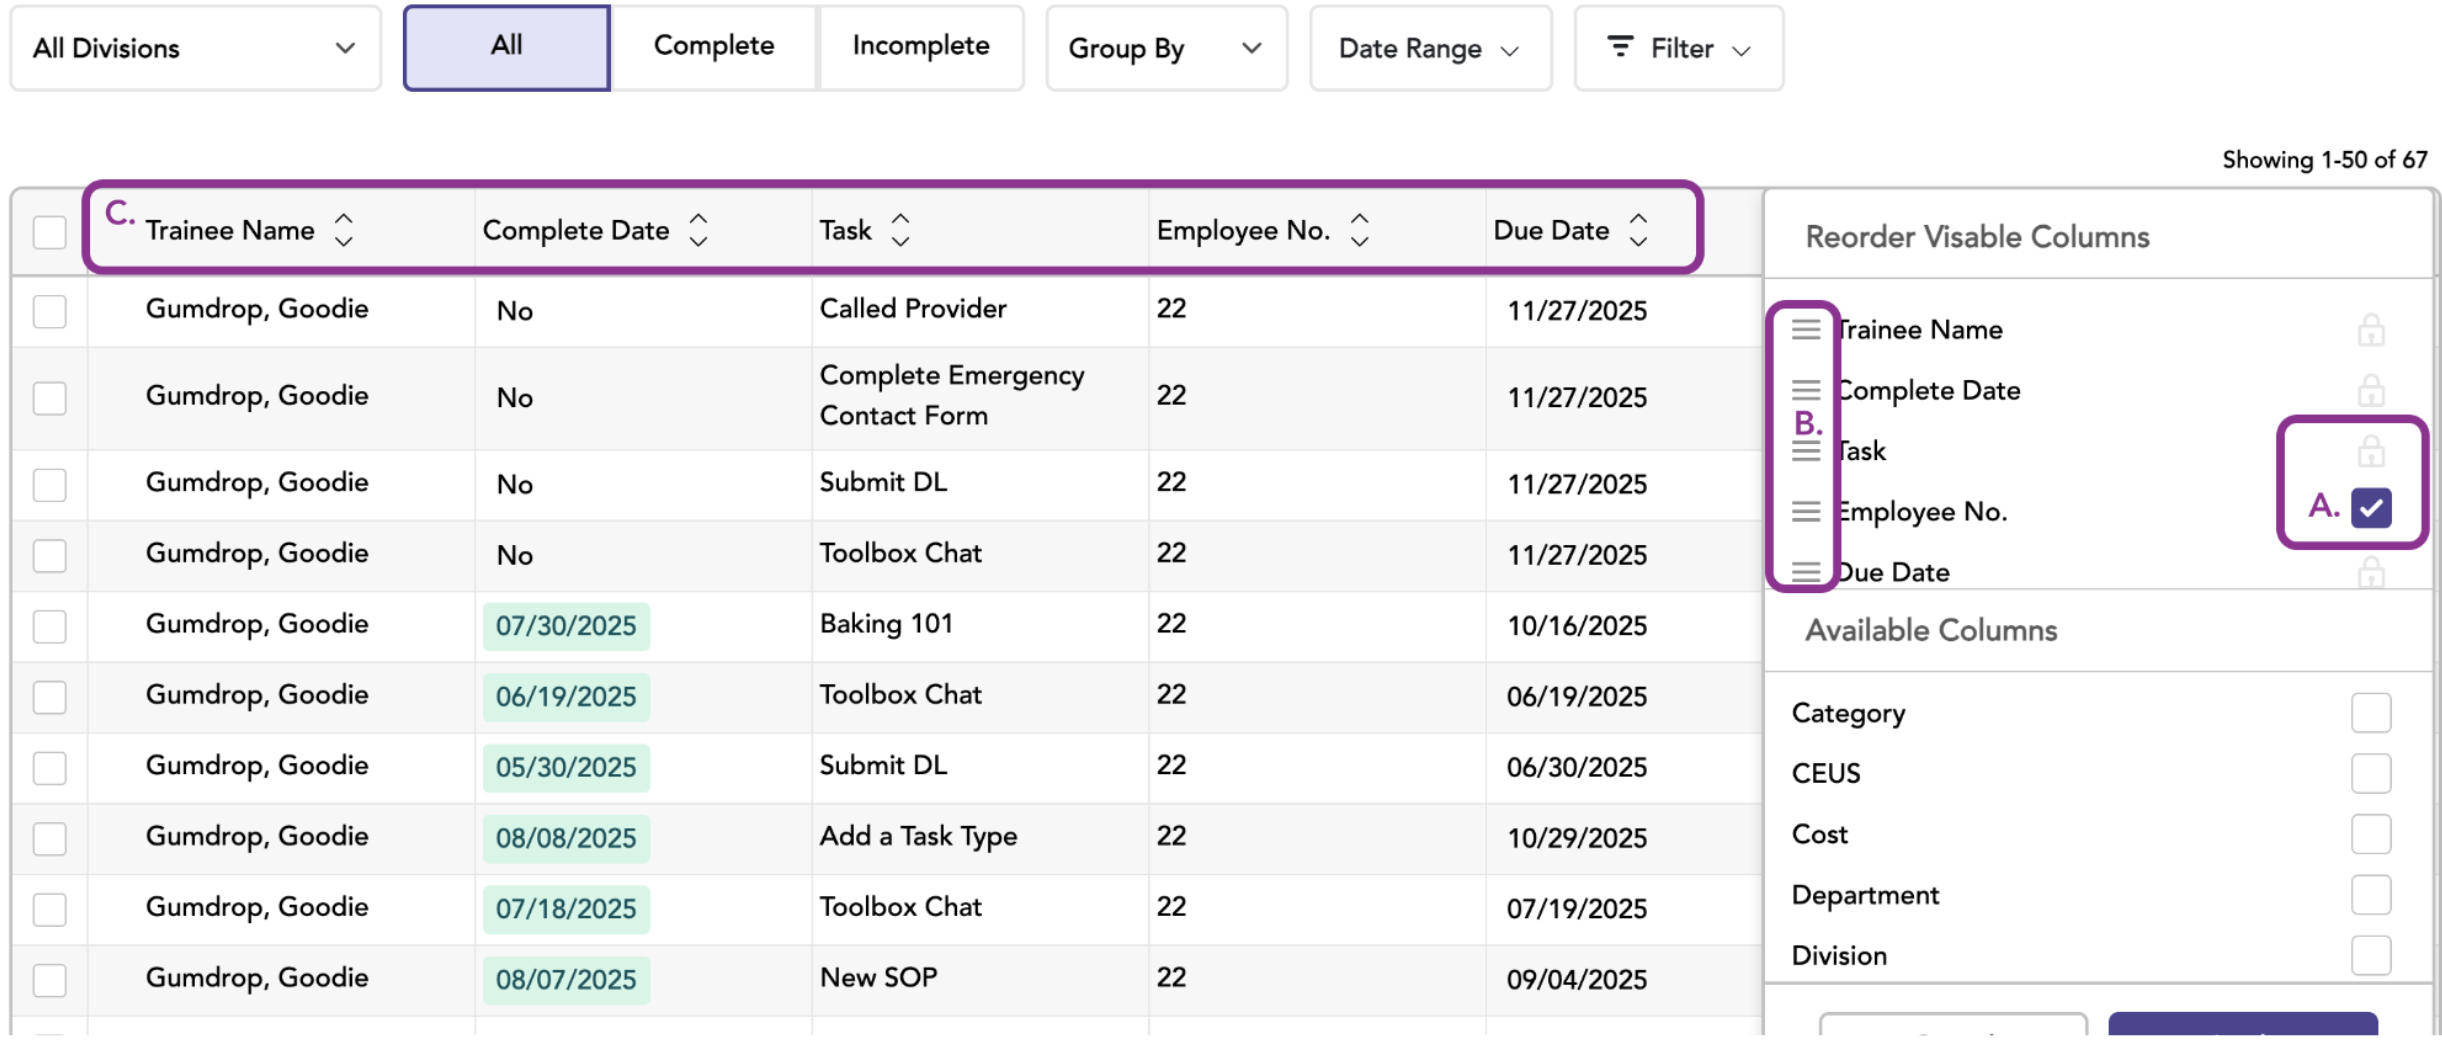Switch to the Incomplete tab
Image resolution: width=2442 pixels, height=1042 pixels.
921,46
